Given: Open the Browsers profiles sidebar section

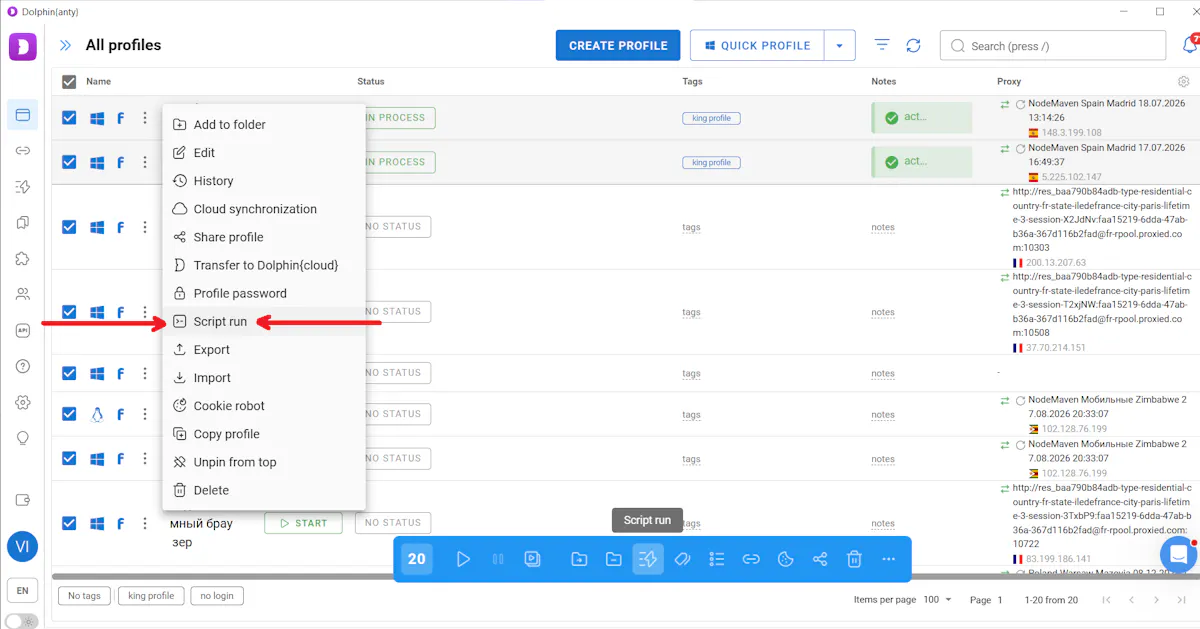Looking at the screenshot, I should click(22, 115).
